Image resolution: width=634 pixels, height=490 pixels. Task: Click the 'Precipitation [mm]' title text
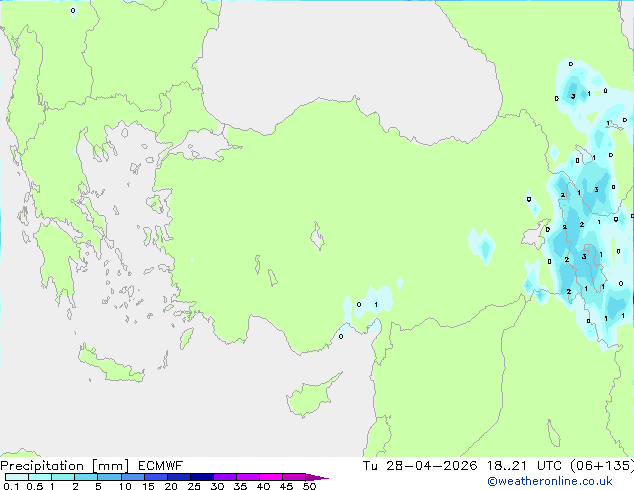[x=65, y=466]
